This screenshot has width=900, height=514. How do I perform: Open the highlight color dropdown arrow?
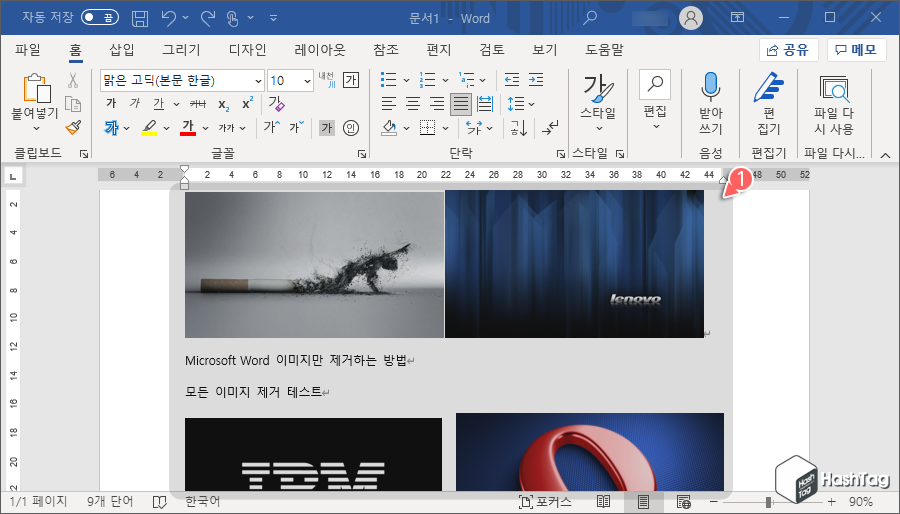pos(166,128)
